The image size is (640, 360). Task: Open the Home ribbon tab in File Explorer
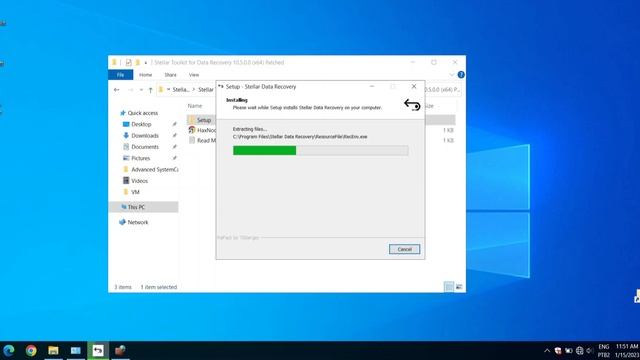[x=145, y=75]
